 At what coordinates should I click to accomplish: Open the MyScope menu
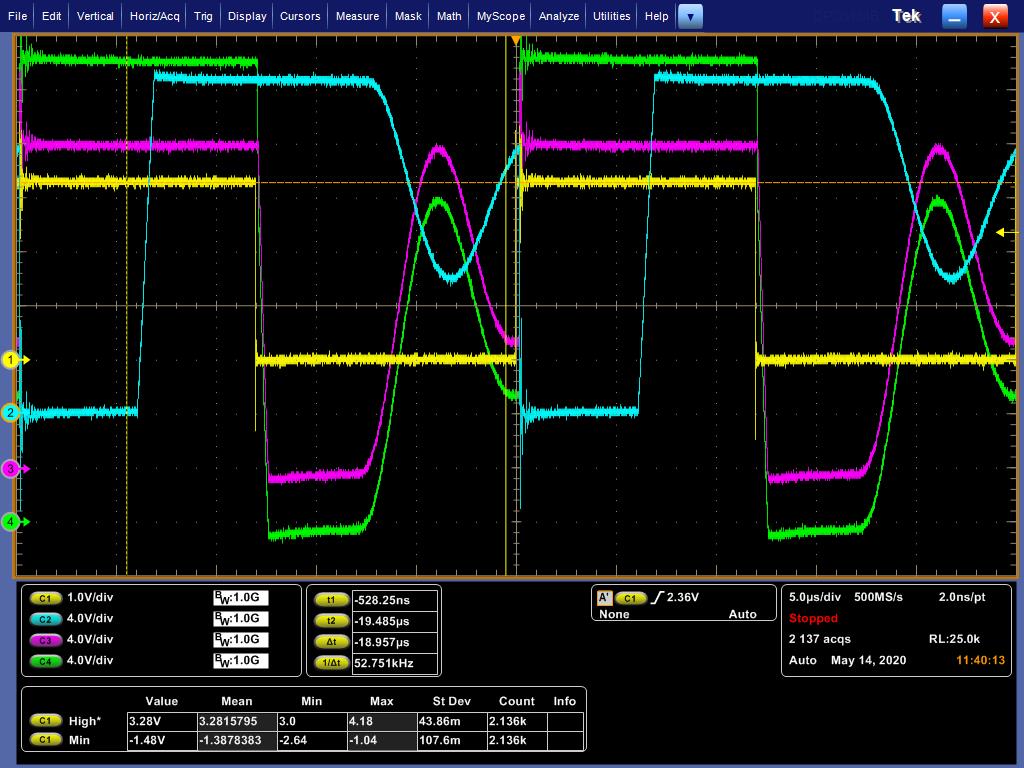point(500,16)
